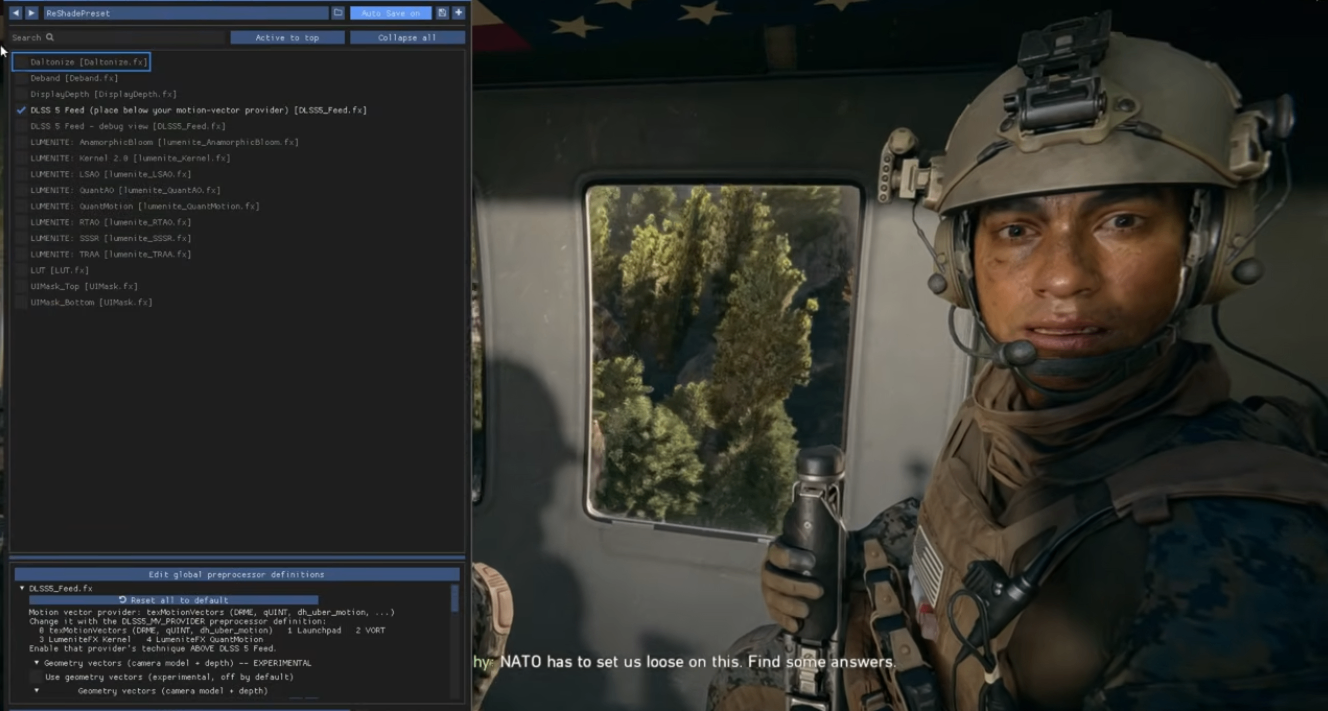Enable LUMENITE: QuantAO checkbox
Viewport: 1328px width, 711px height.
point(21,190)
